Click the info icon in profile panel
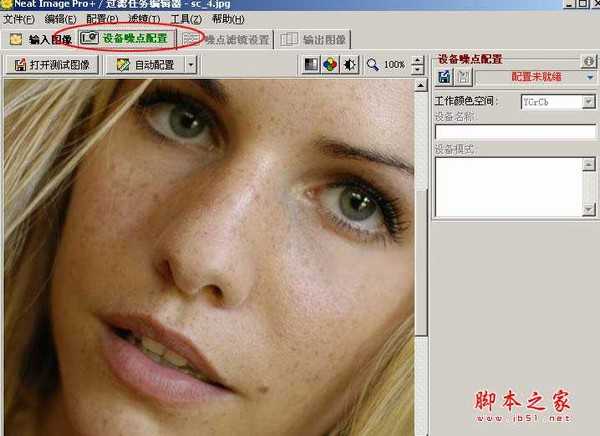 [x=590, y=60]
